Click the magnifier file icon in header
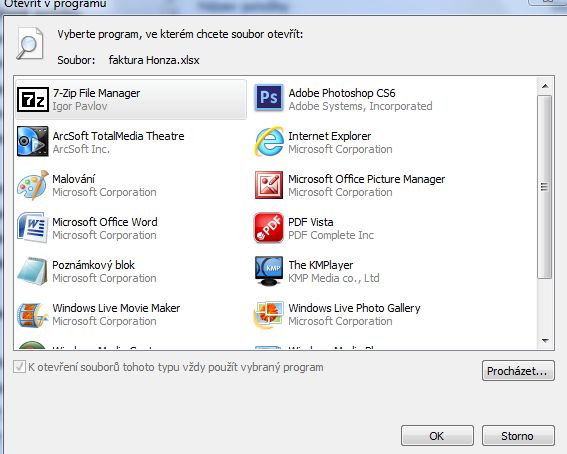The height and width of the screenshot is (454, 567). point(30,44)
